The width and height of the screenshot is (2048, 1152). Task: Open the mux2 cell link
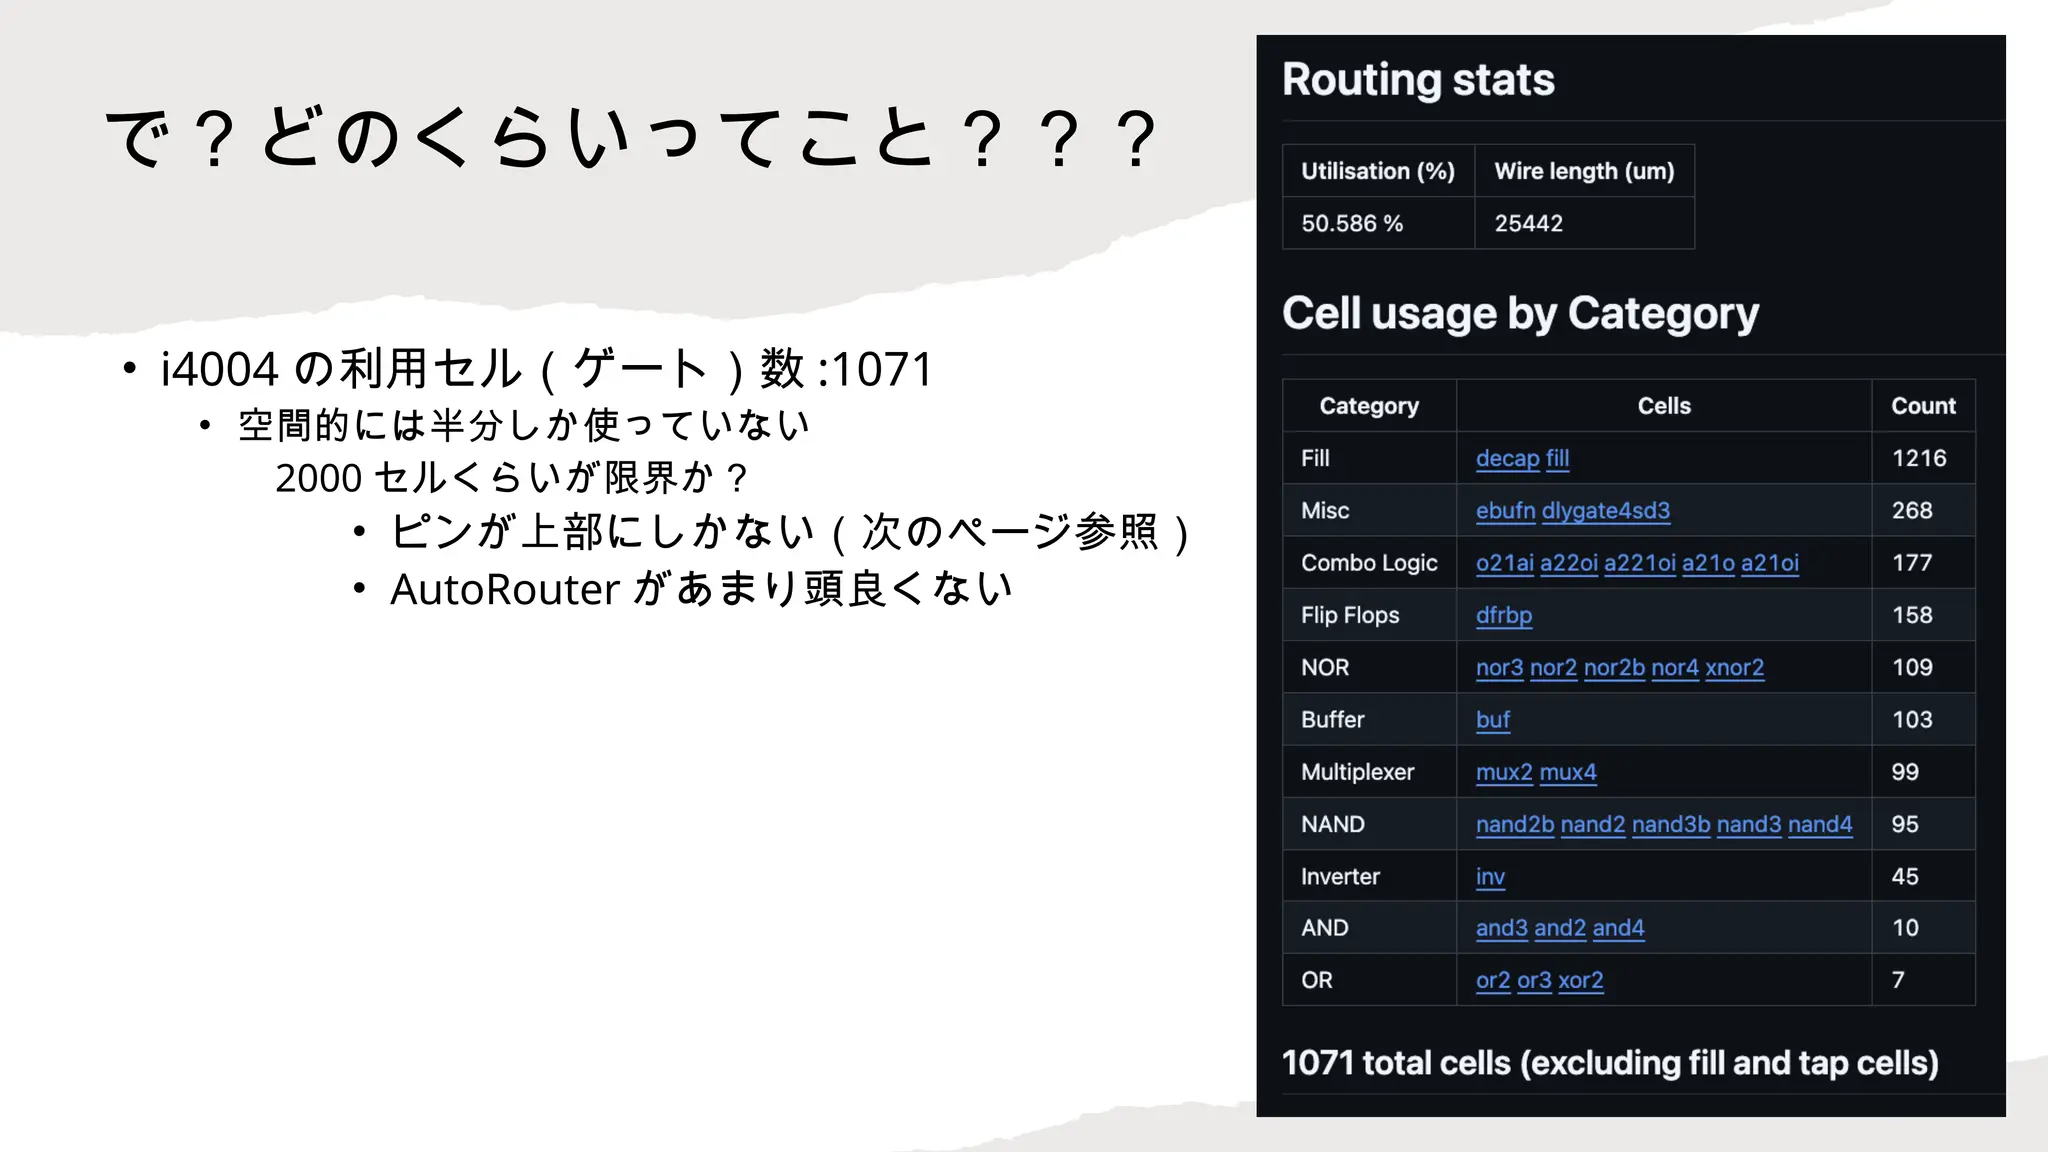tap(1504, 772)
